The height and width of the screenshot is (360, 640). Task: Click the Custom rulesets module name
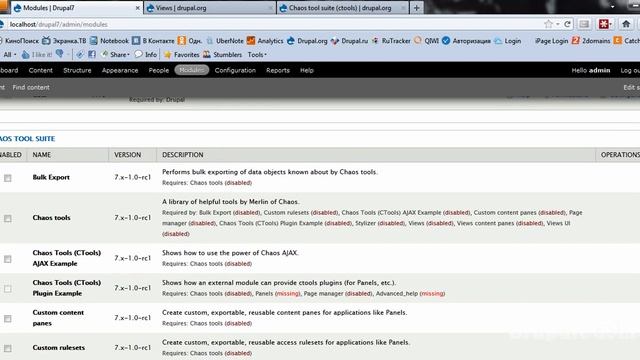click(x=59, y=347)
